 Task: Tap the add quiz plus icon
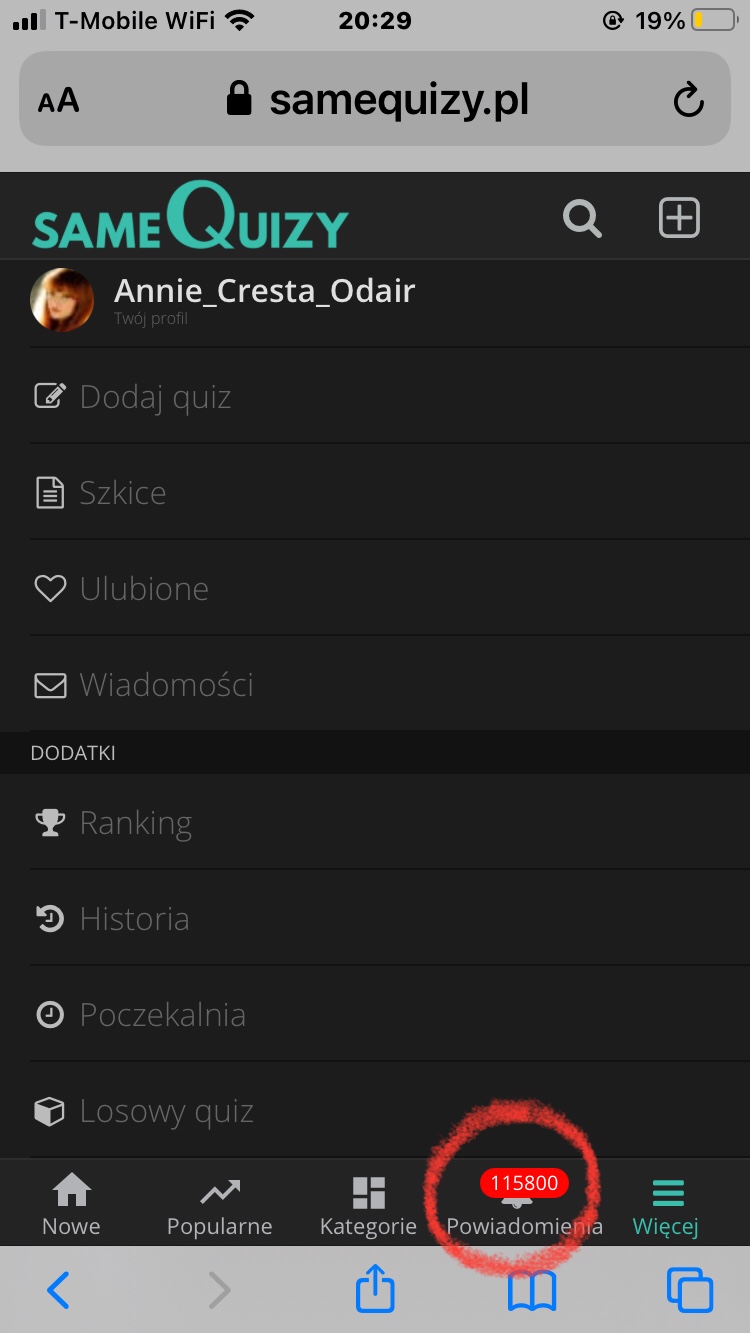[x=679, y=218]
